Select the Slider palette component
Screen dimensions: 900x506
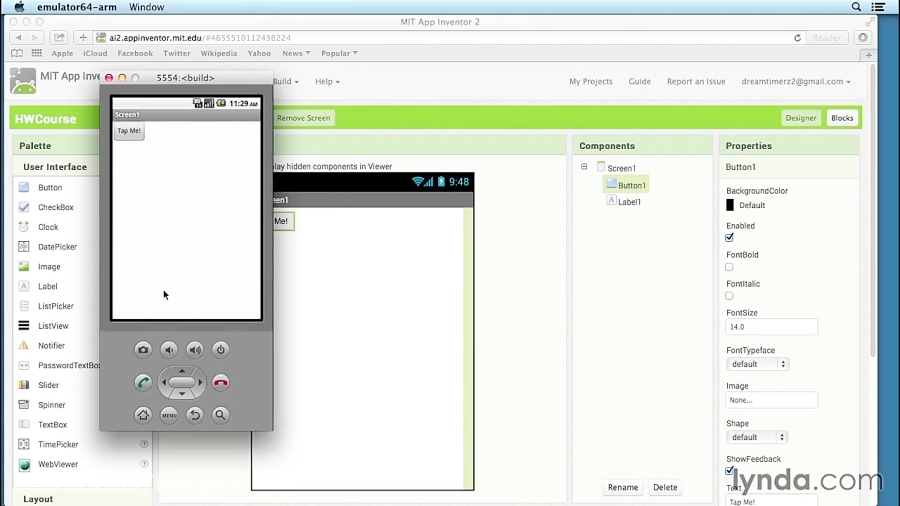pos(48,386)
